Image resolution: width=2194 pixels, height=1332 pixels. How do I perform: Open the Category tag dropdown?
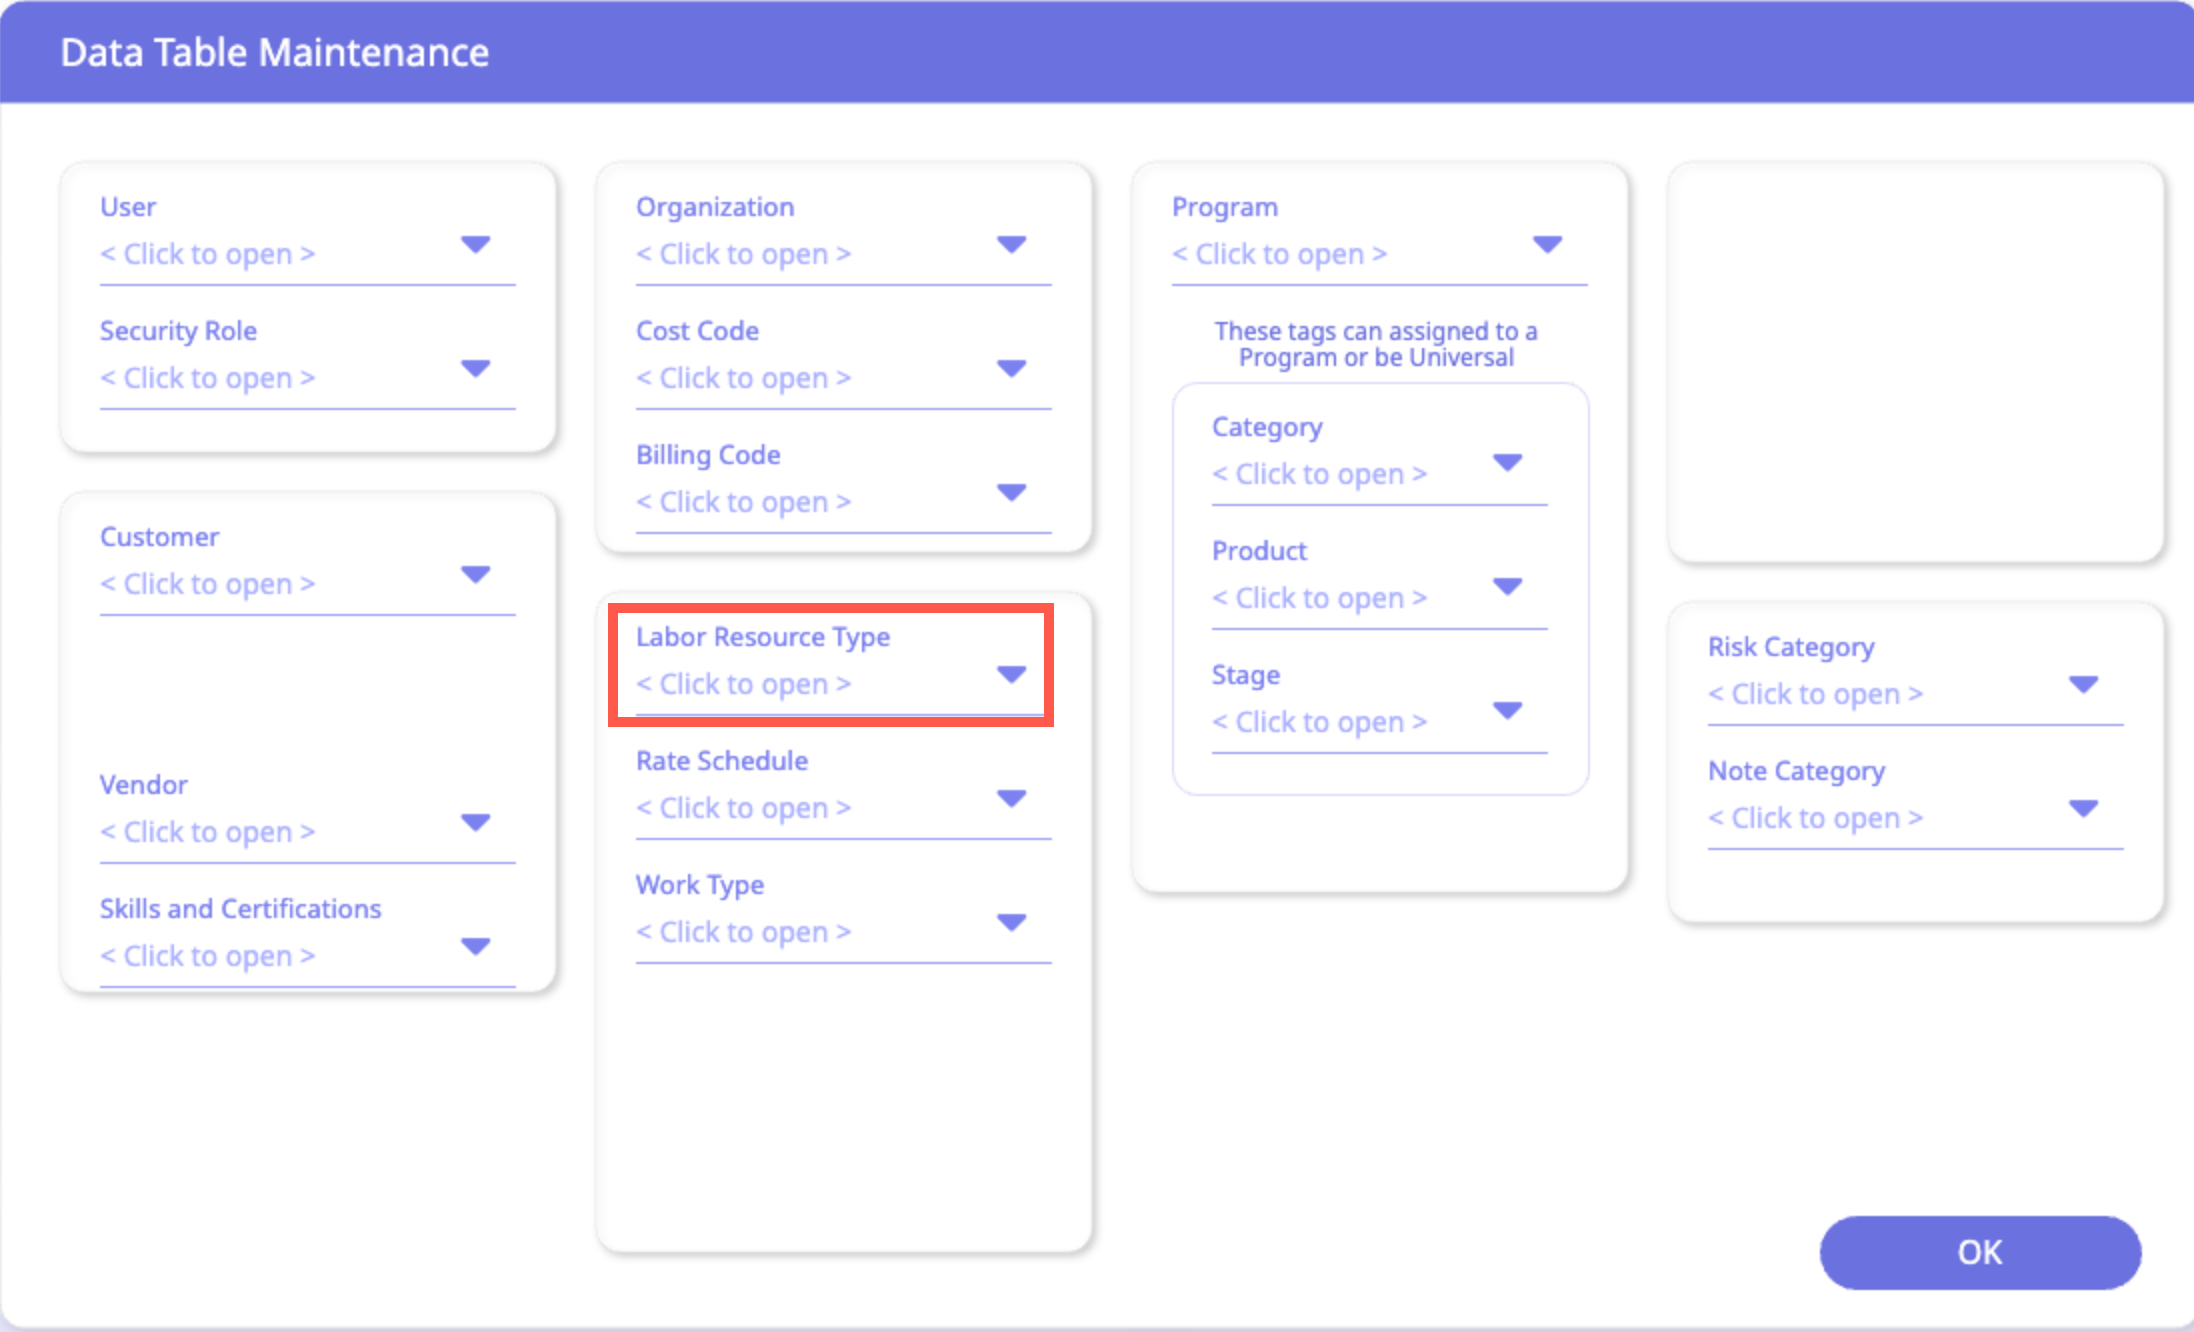coord(1507,463)
